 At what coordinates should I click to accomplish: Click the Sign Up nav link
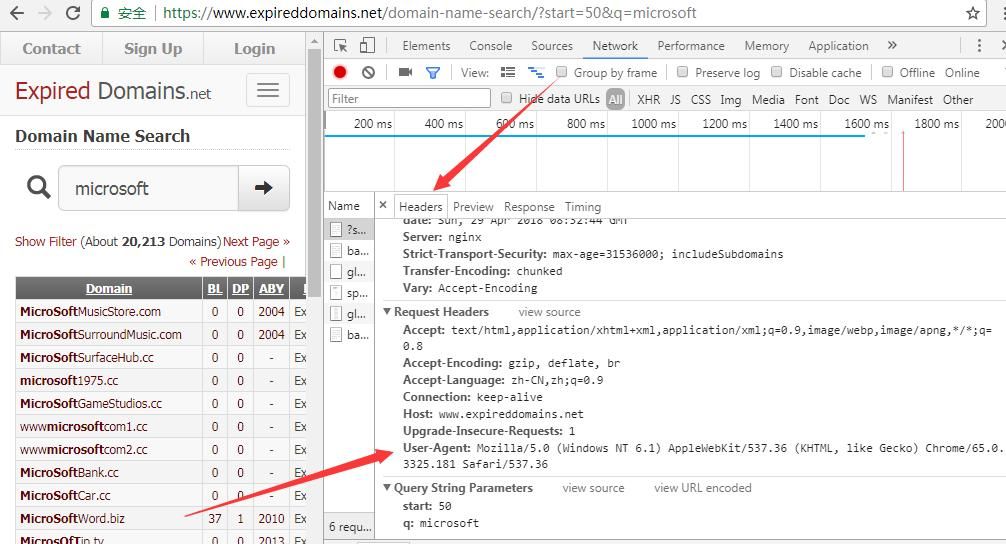tap(153, 49)
